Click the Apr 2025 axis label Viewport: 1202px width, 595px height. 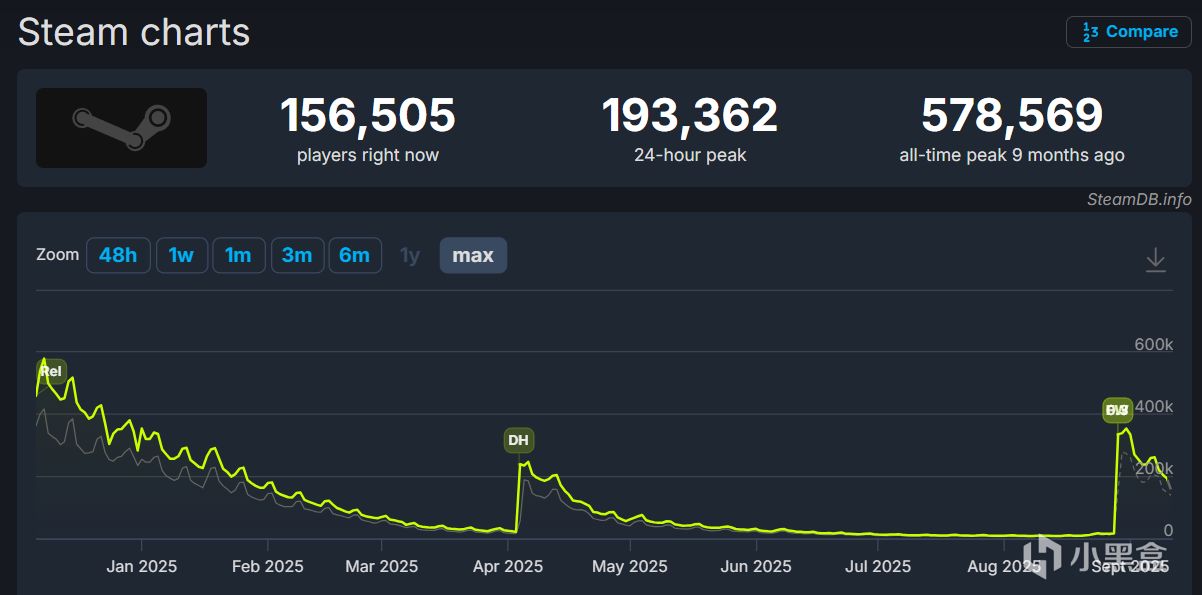pyautogui.click(x=508, y=566)
